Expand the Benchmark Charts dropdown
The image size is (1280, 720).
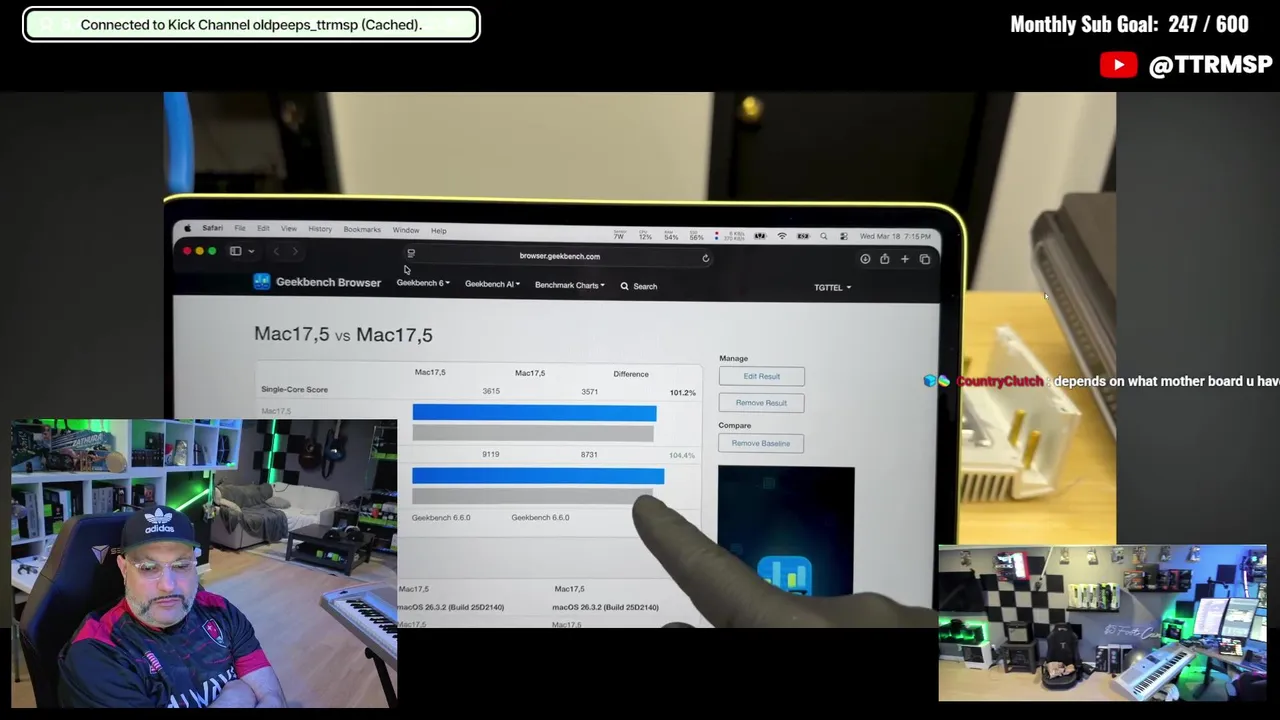click(x=569, y=285)
